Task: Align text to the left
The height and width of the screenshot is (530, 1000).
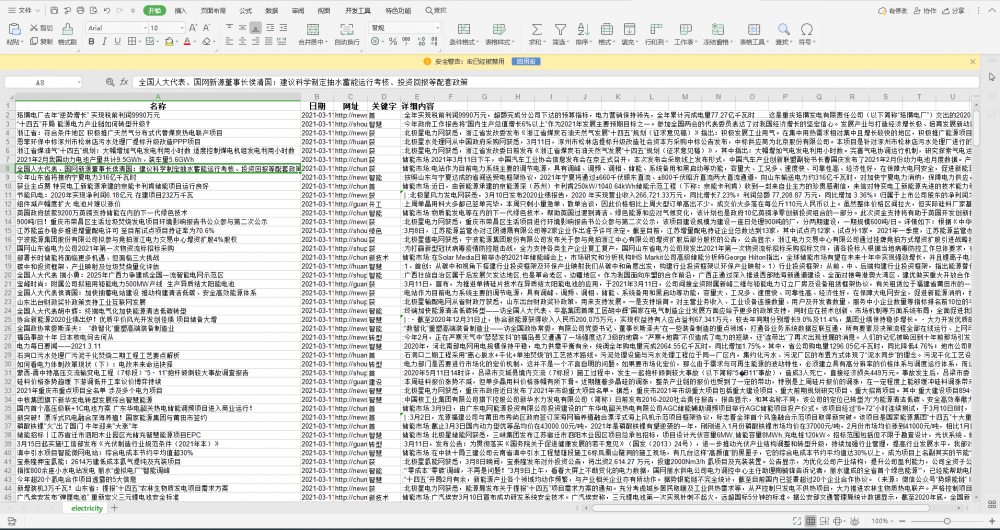Action: (230, 42)
